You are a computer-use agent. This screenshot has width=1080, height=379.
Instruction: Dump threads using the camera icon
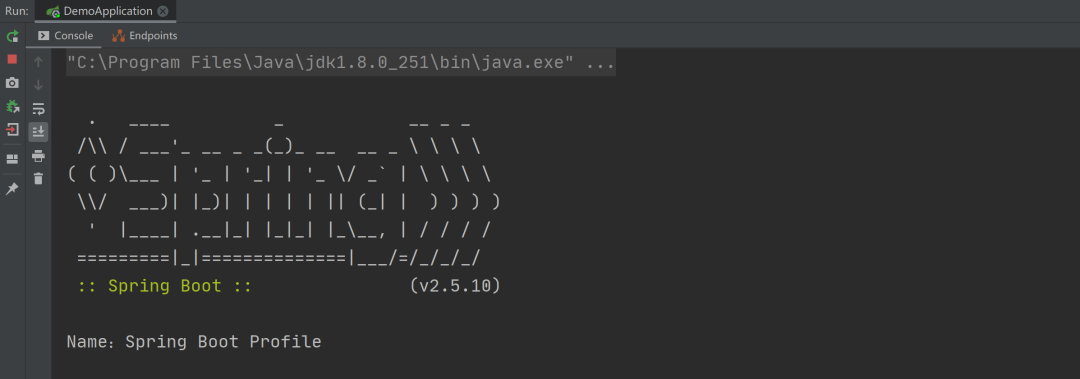[12, 83]
